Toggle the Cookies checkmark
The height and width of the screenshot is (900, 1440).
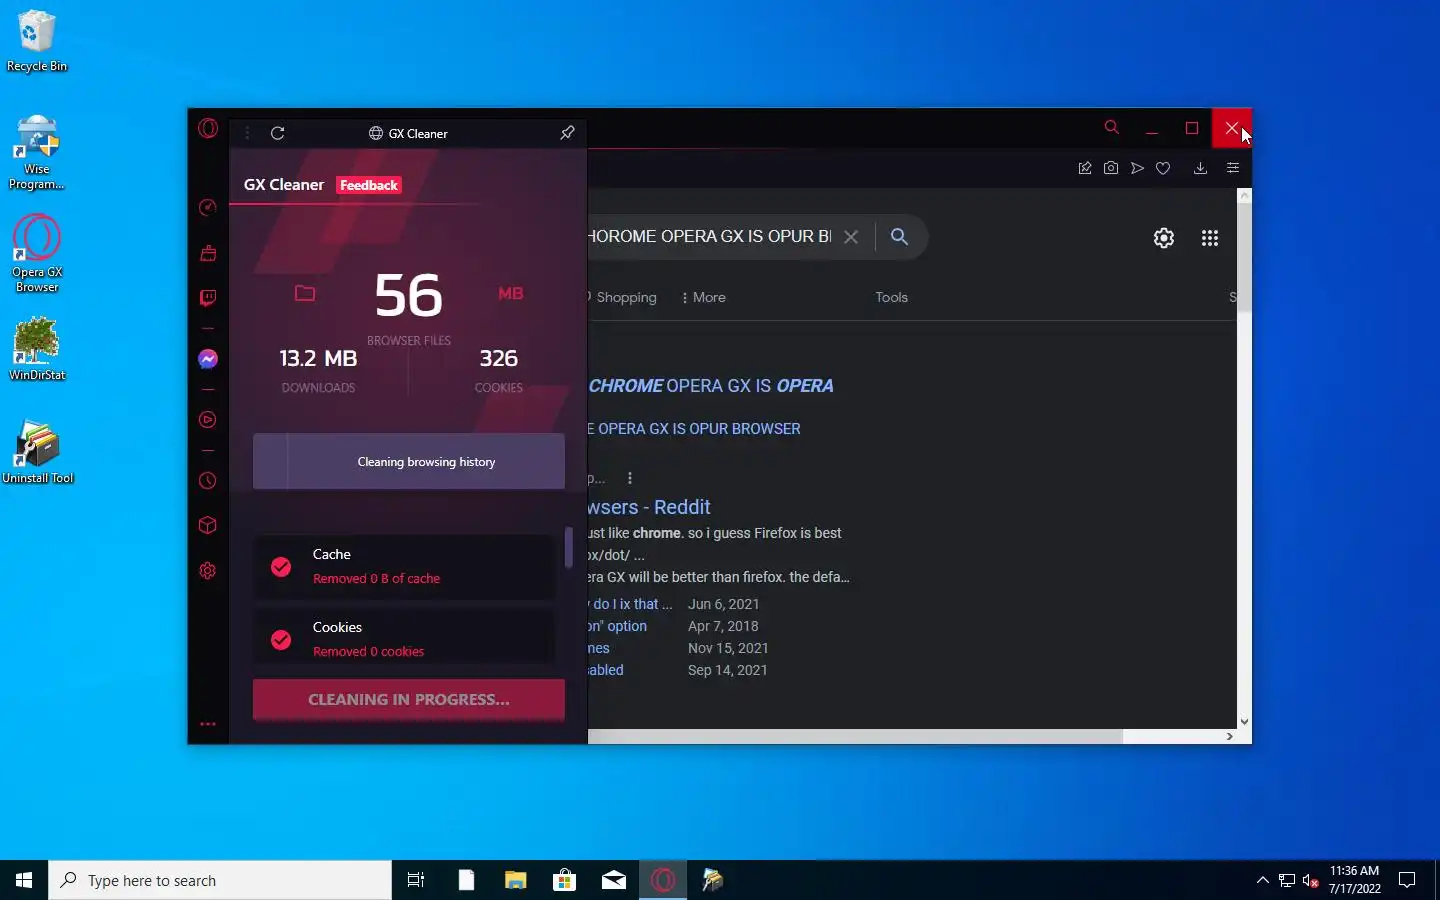coord(281,640)
